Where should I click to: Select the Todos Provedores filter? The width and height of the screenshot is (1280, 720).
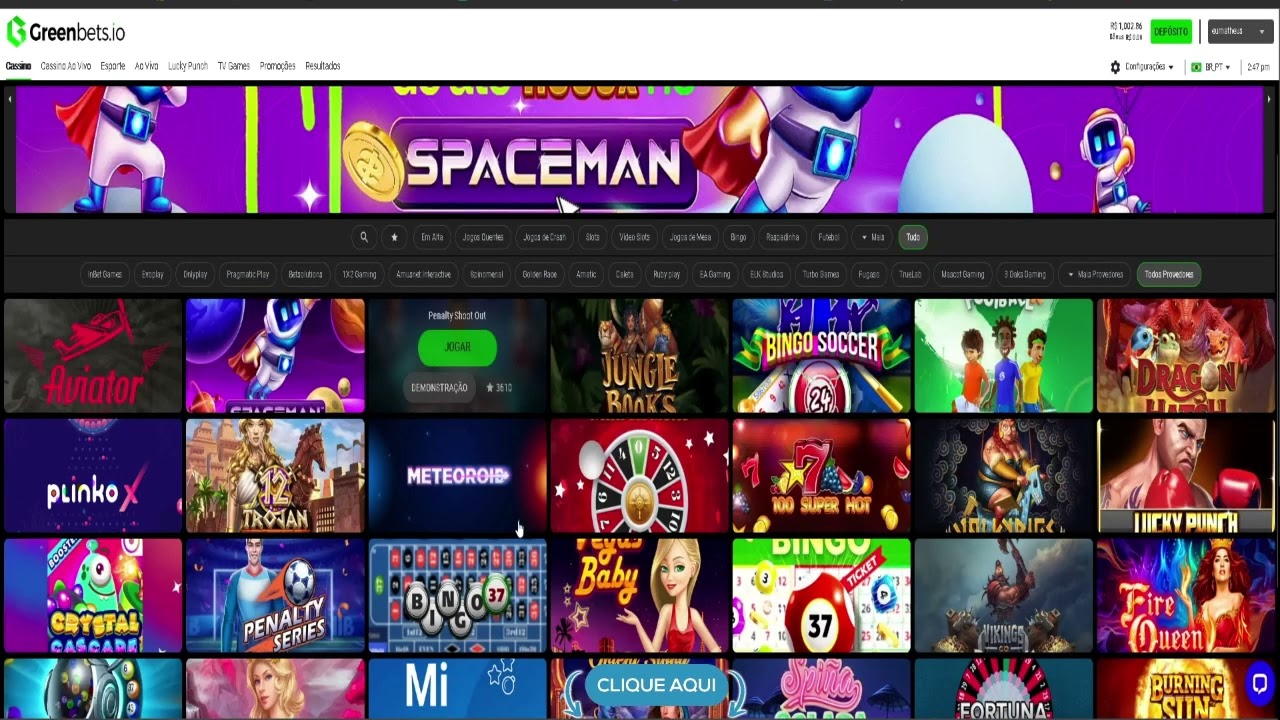(1169, 274)
